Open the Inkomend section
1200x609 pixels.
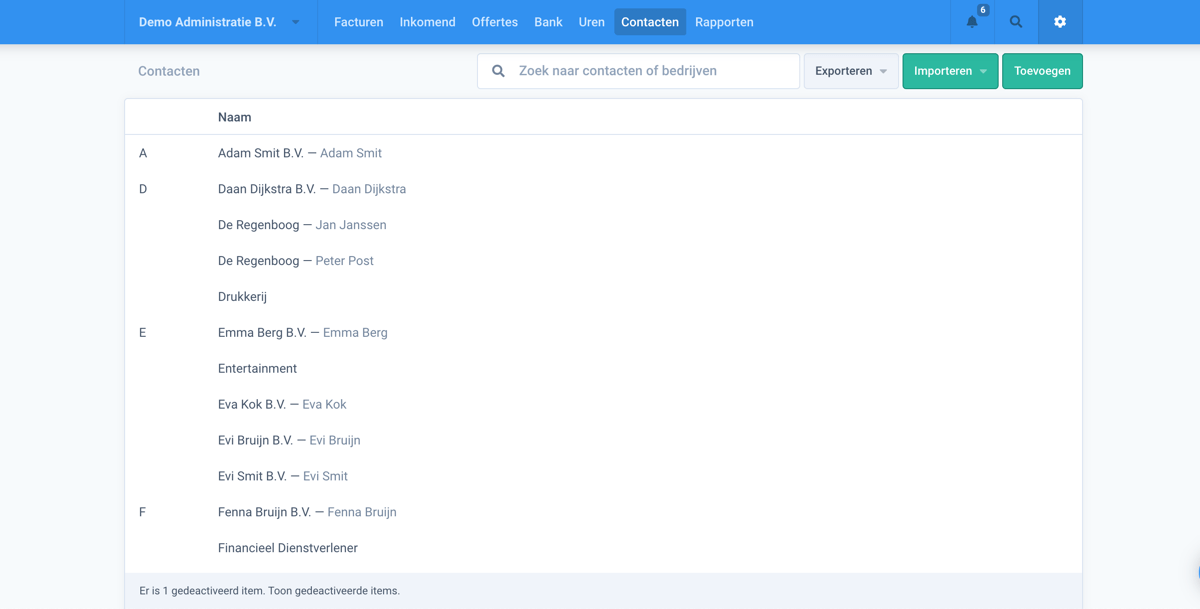pos(427,21)
